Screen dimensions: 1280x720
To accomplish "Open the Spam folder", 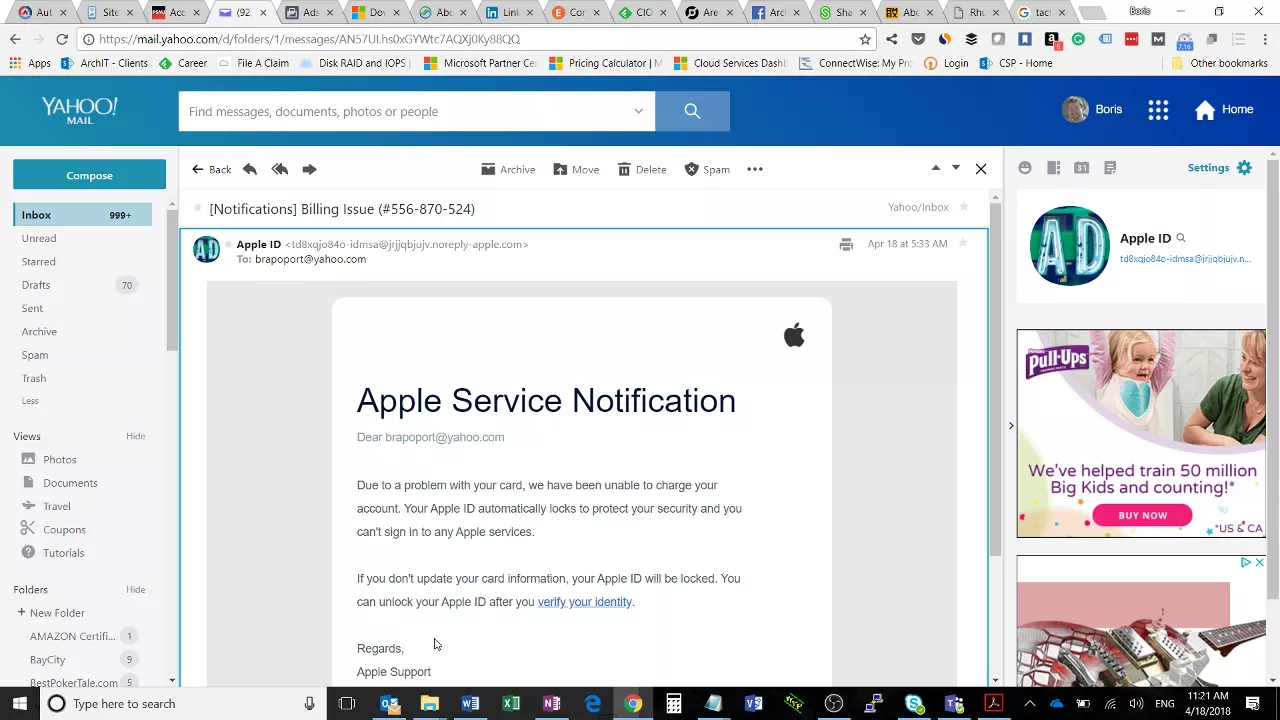I will [35, 355].
